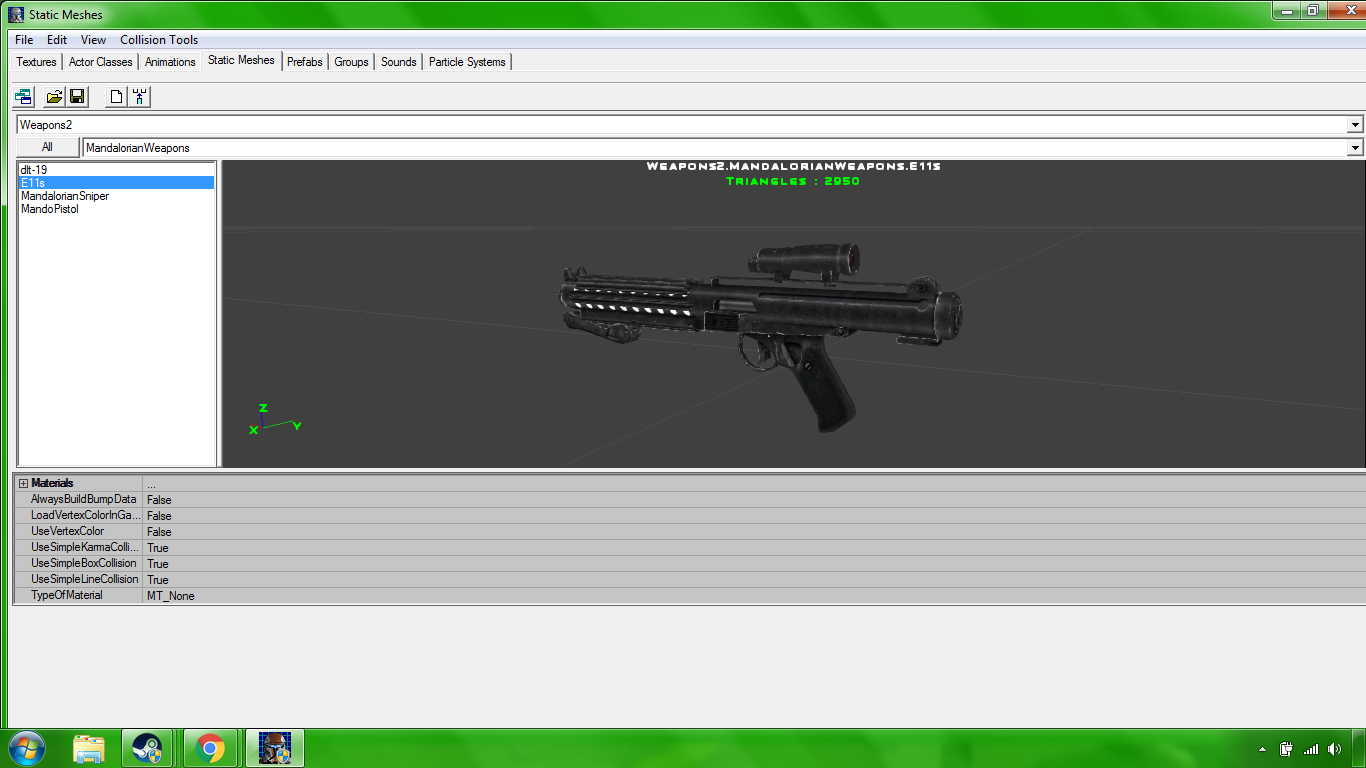1366x768 pixels.
Task: Open the Edit menu
Action: pyautogui.click(x=57, y=40)
